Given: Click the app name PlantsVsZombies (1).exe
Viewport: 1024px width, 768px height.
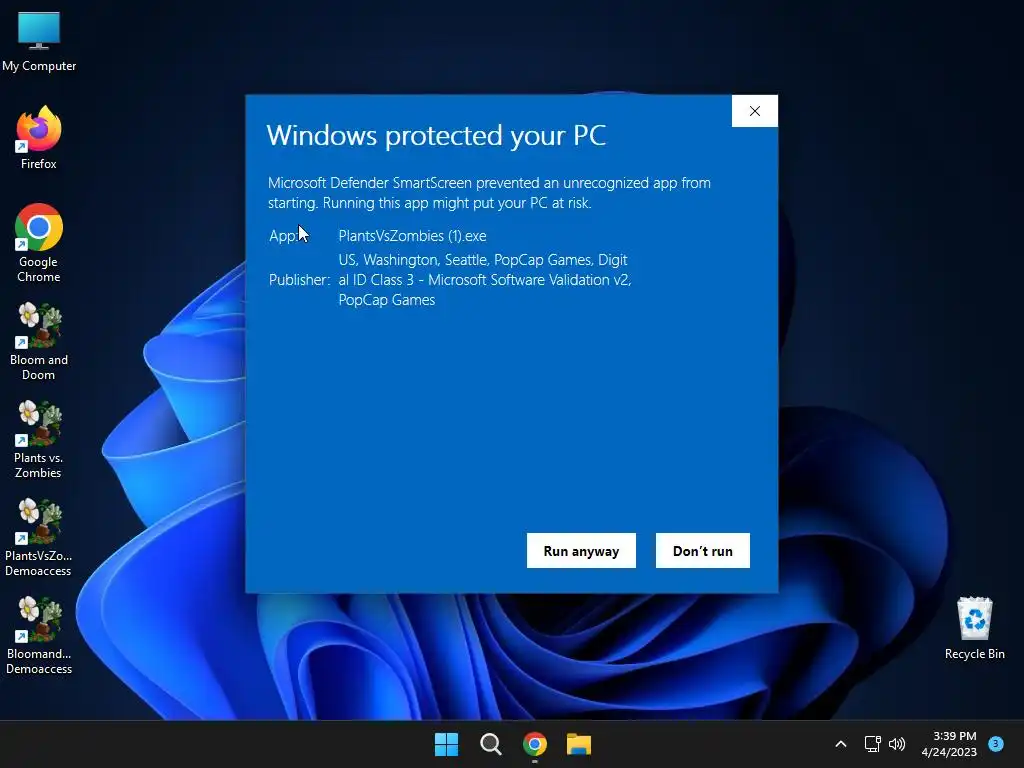Looking at the screenshot, I should click(412, 236).
